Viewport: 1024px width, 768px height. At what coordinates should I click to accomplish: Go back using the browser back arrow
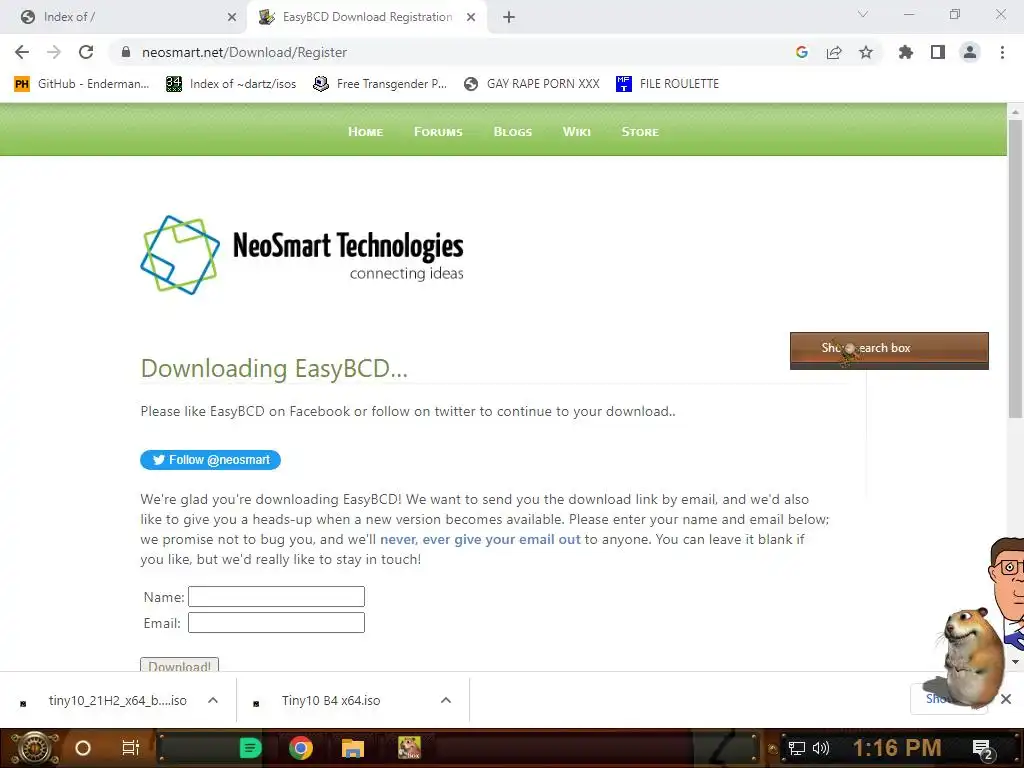(x=22, y=52)
